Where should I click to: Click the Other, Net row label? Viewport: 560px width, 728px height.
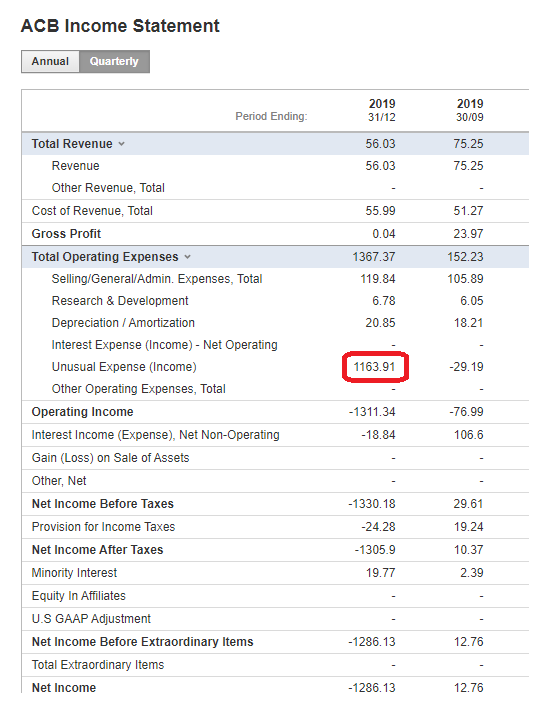coord(59,481)
